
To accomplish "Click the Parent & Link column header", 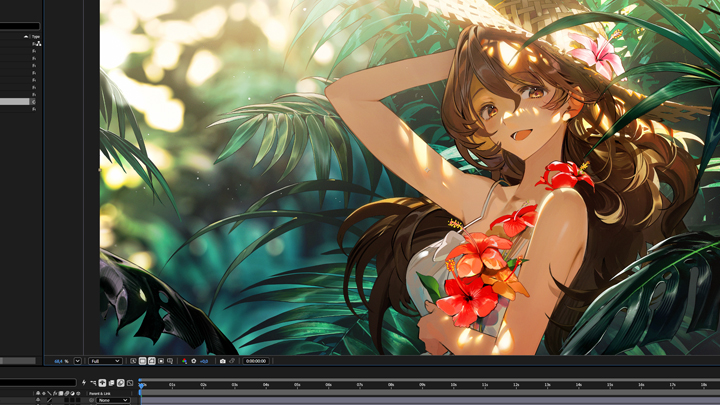I will tap(100, 394).
